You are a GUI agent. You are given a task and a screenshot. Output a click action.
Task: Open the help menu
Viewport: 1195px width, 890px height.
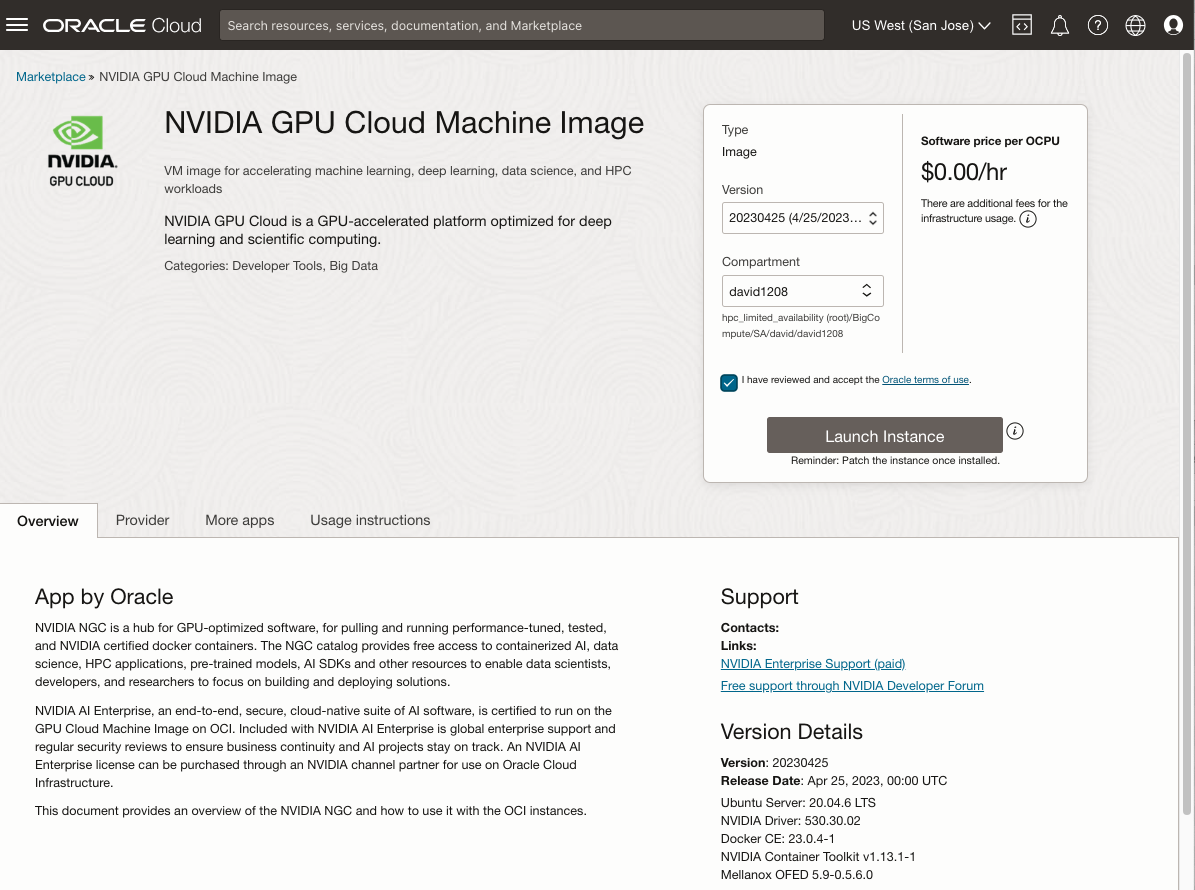pyautogui.click(x=1098, y=25)
